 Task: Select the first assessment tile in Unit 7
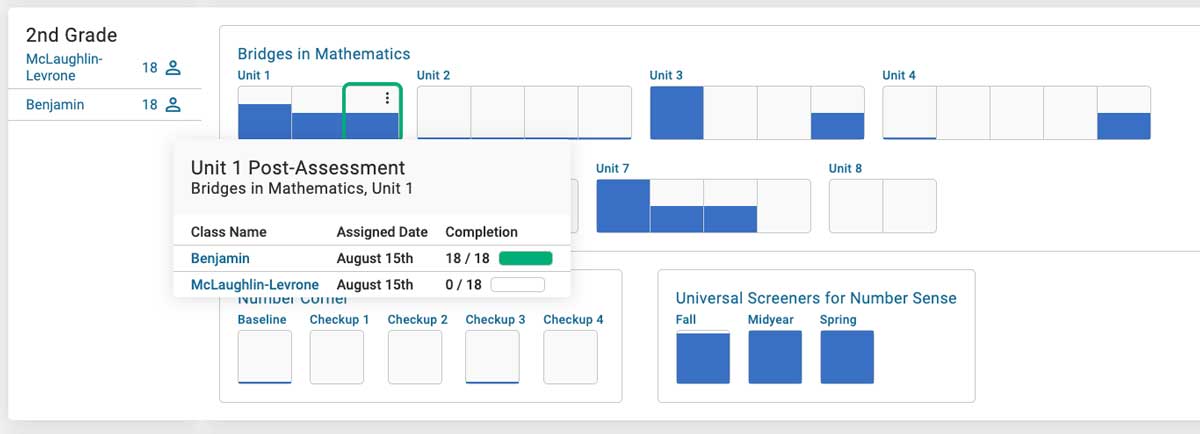pos(623,205)
